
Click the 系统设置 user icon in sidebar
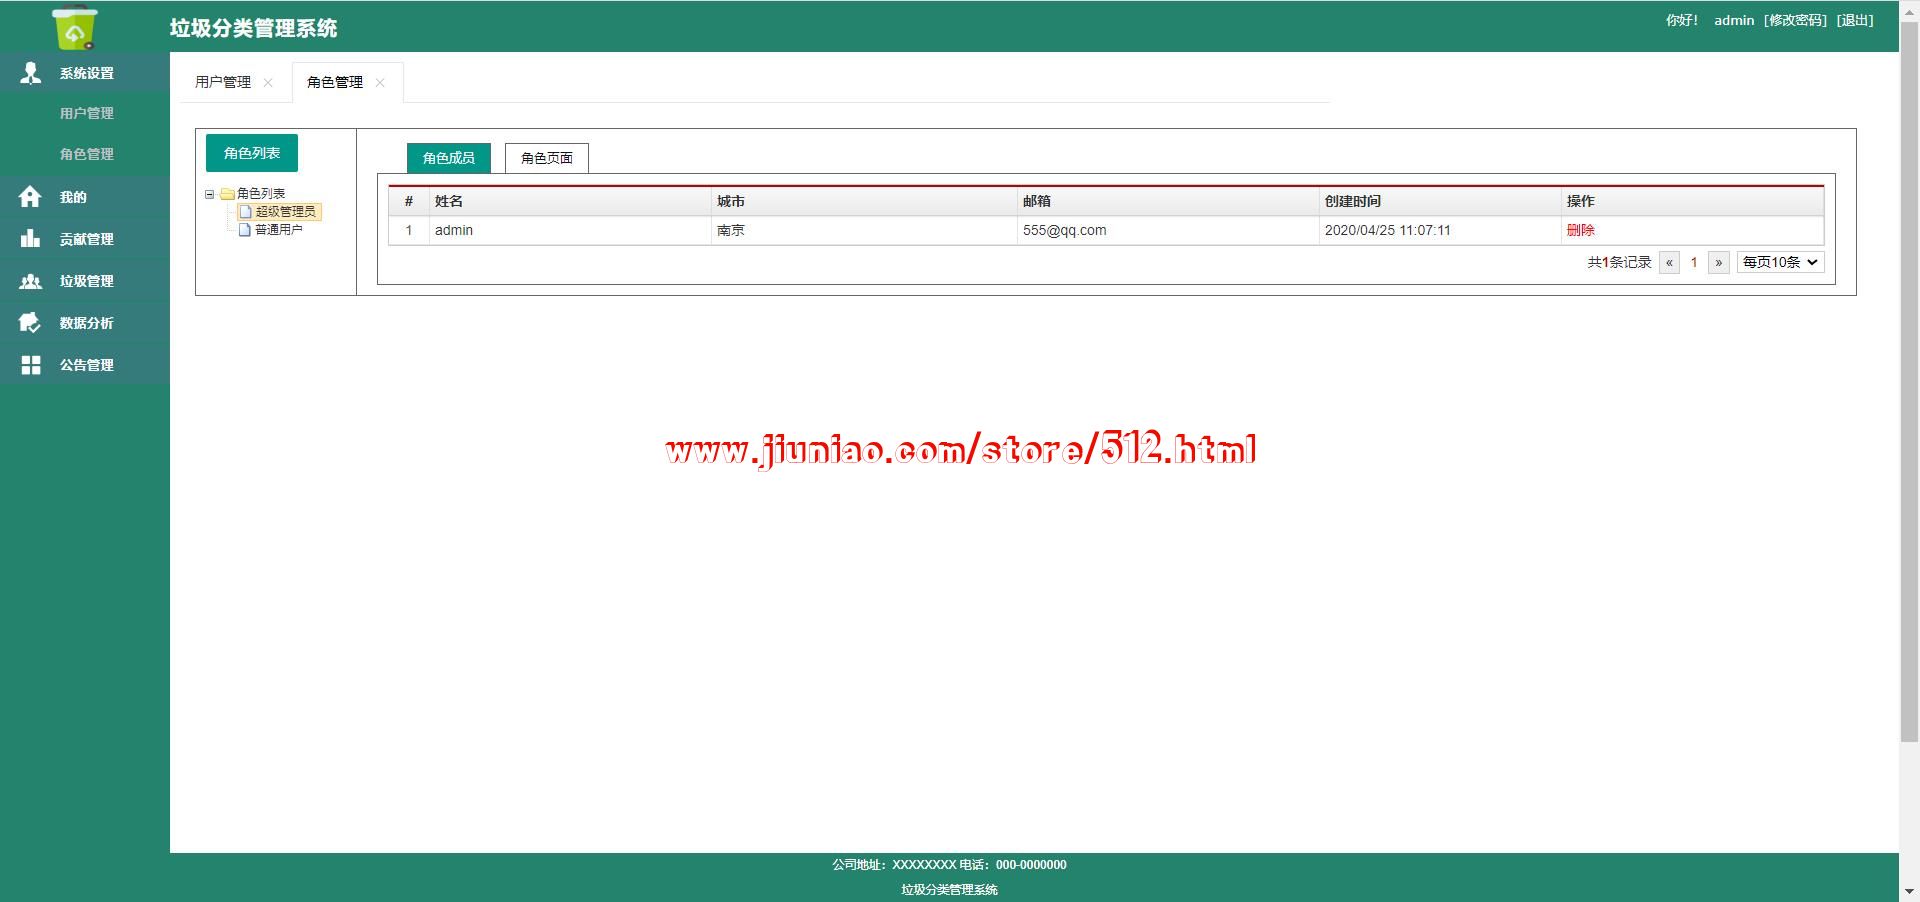31,73
